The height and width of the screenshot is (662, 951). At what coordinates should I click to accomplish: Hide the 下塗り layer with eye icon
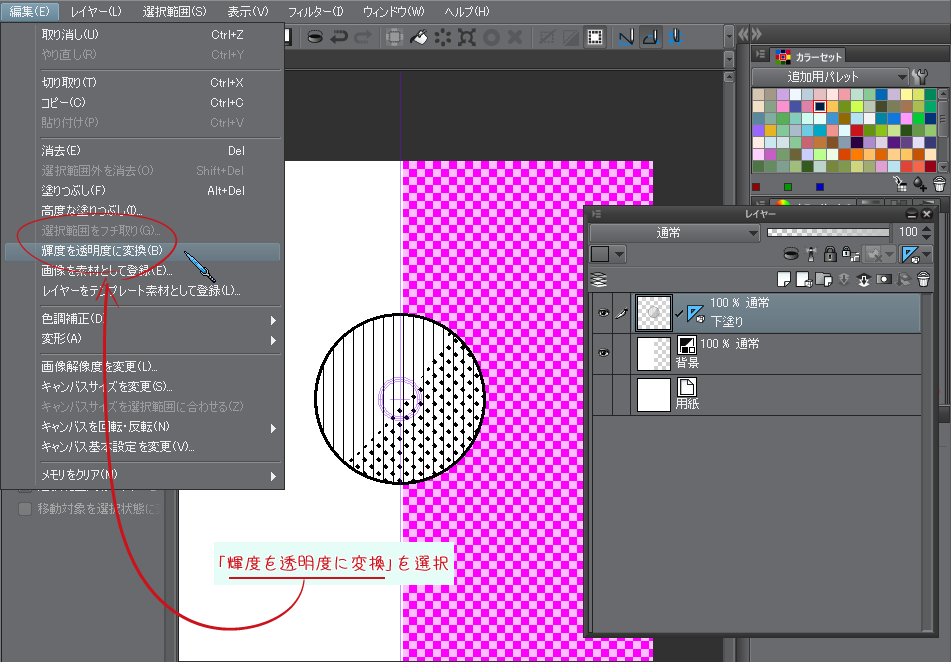[603, 313]
